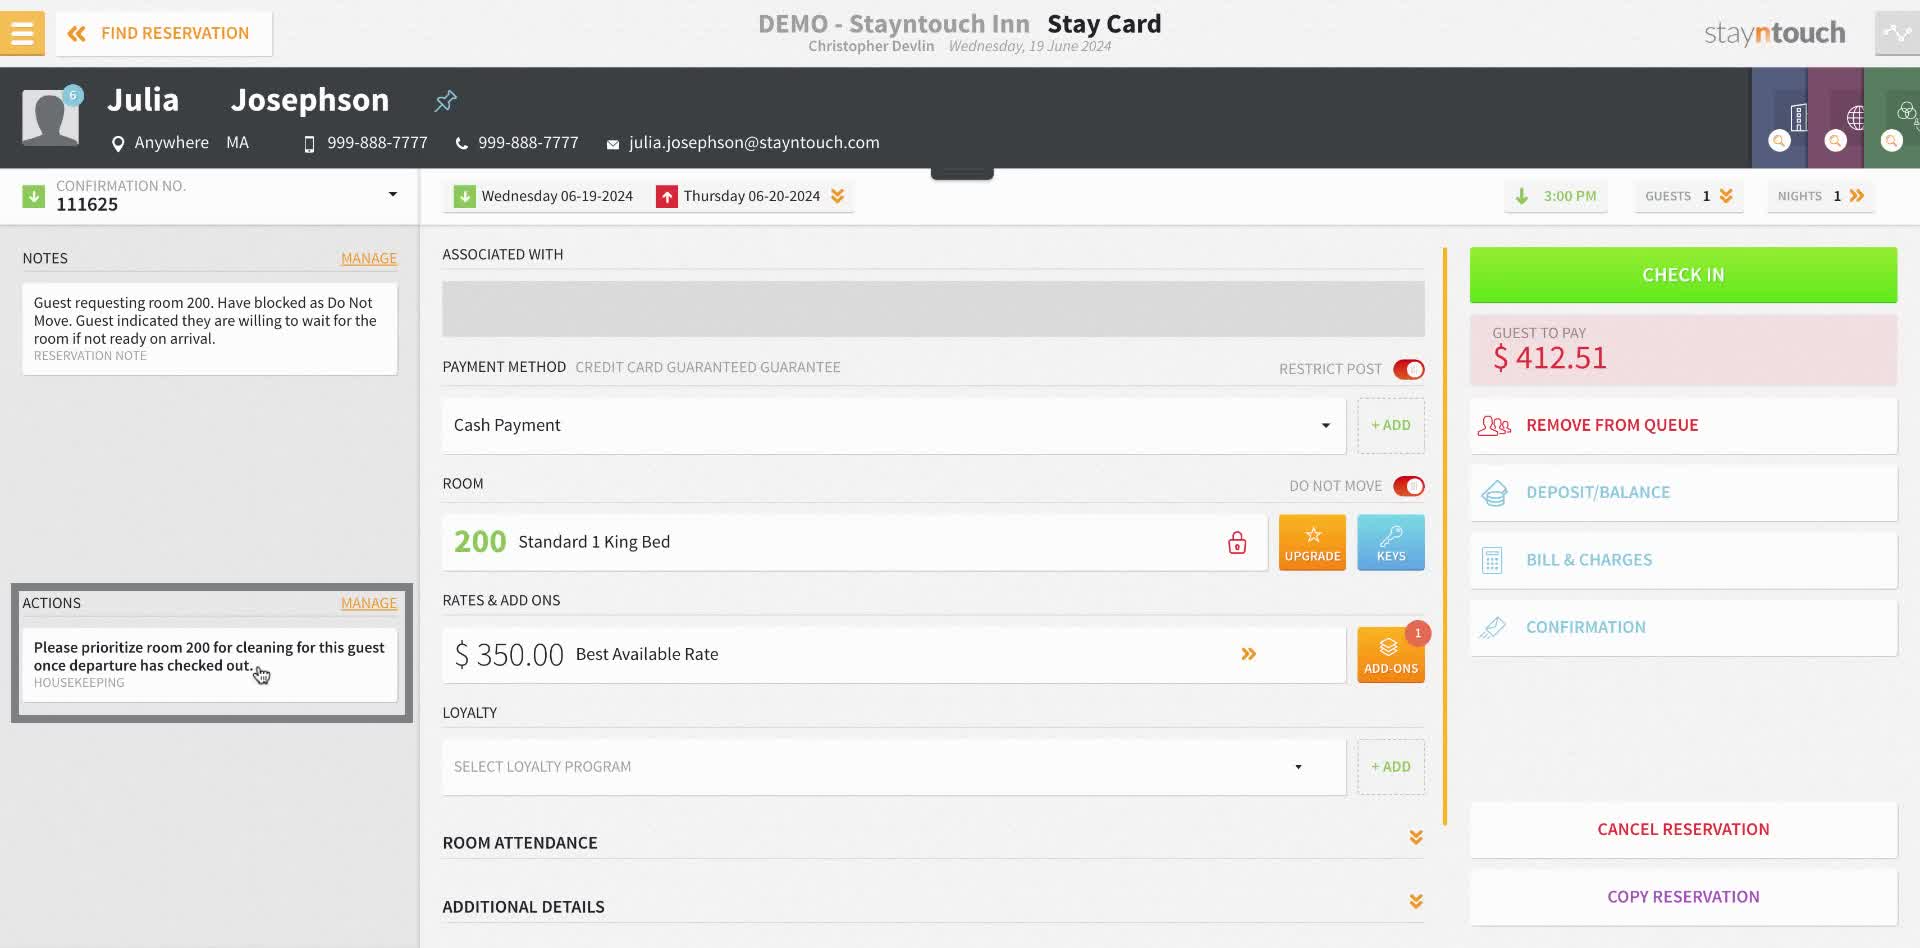Click the Associated With gray field

(x=933, y=309)
